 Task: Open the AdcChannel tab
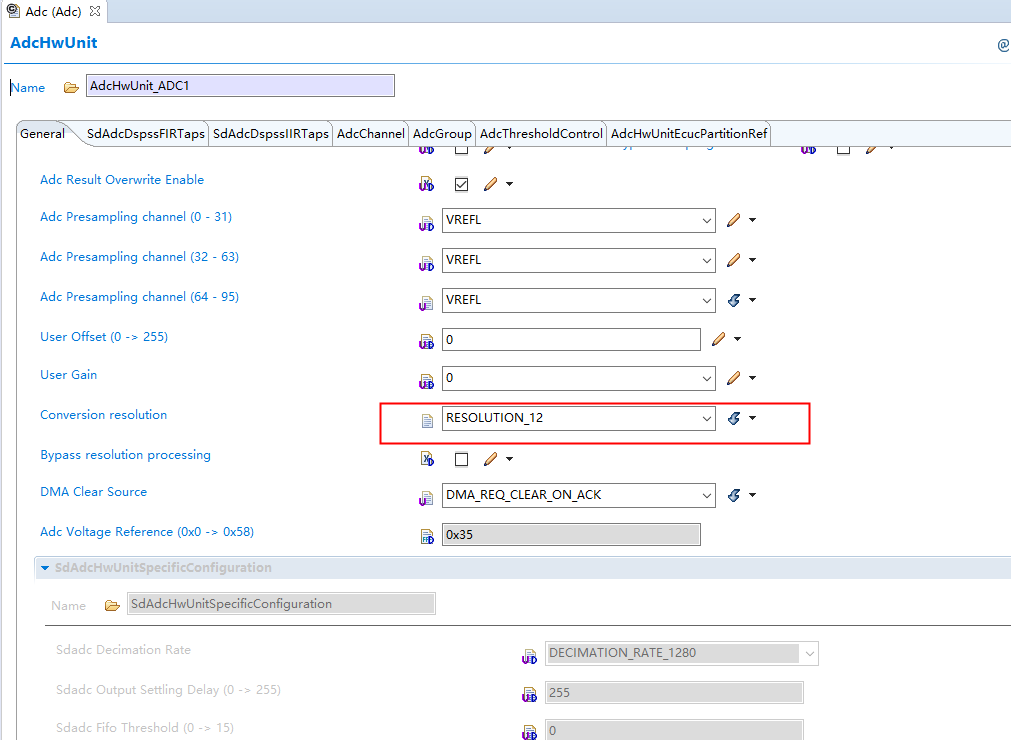pyautogui.click(x=371, y=133)
